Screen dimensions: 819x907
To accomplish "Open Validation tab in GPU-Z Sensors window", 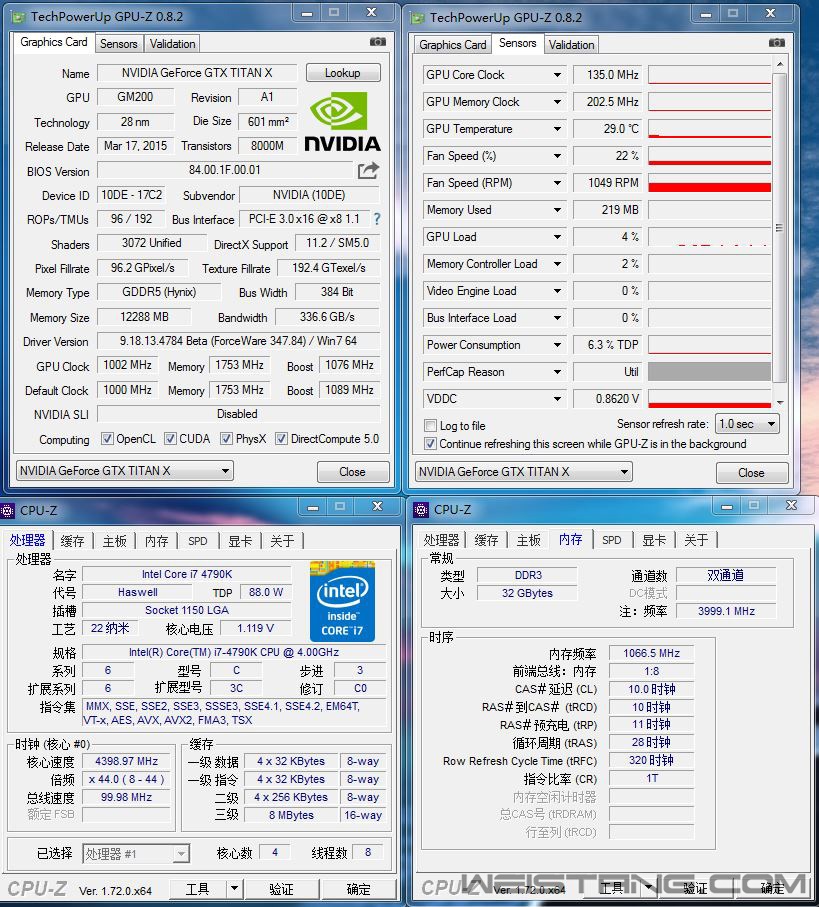I will [571, 45].
